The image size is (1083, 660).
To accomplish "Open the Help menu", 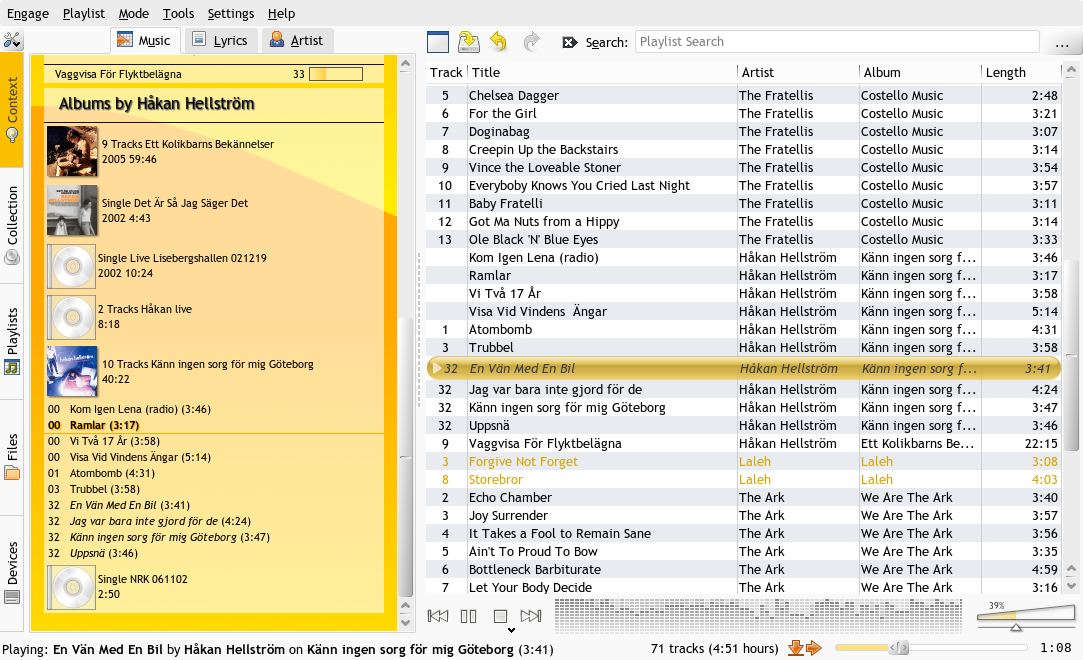I will tap(281, 13).
